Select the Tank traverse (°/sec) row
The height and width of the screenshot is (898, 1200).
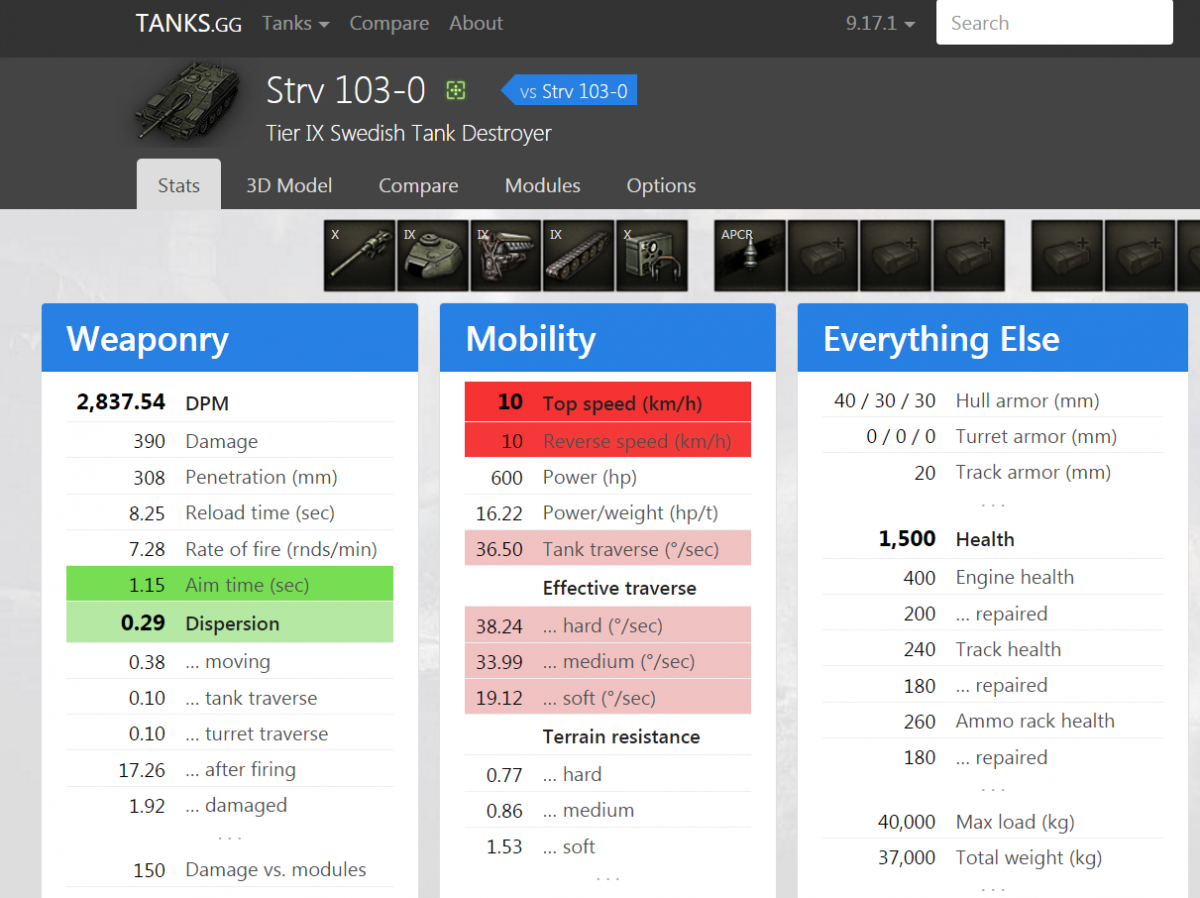click(x=608, y=549)
